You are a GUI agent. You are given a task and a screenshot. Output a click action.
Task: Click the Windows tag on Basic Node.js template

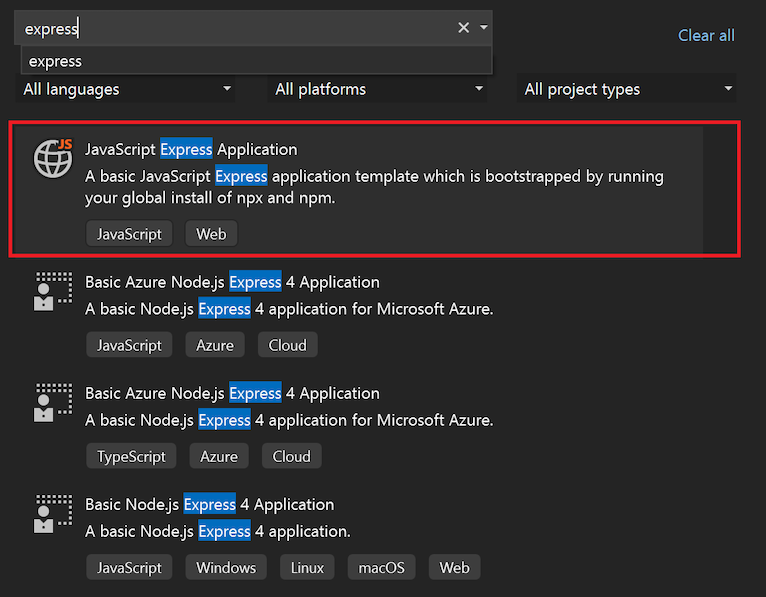click(x=226, y=567)
